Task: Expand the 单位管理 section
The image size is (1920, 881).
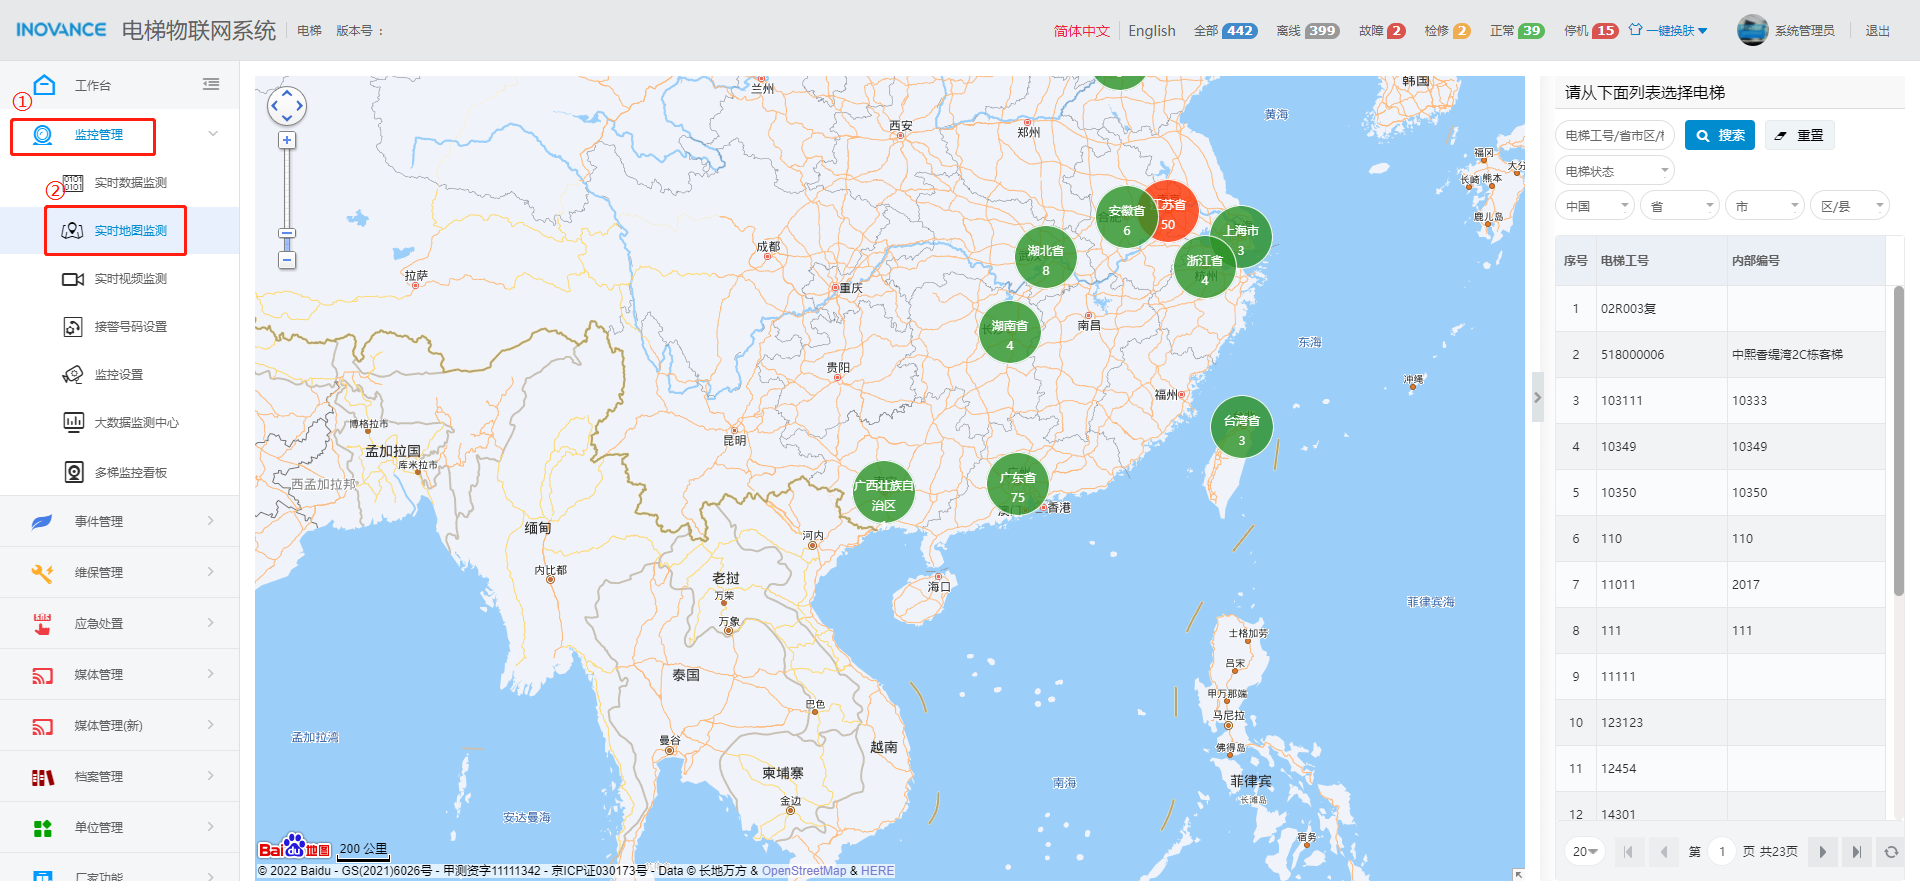Action: coord(120,827)
